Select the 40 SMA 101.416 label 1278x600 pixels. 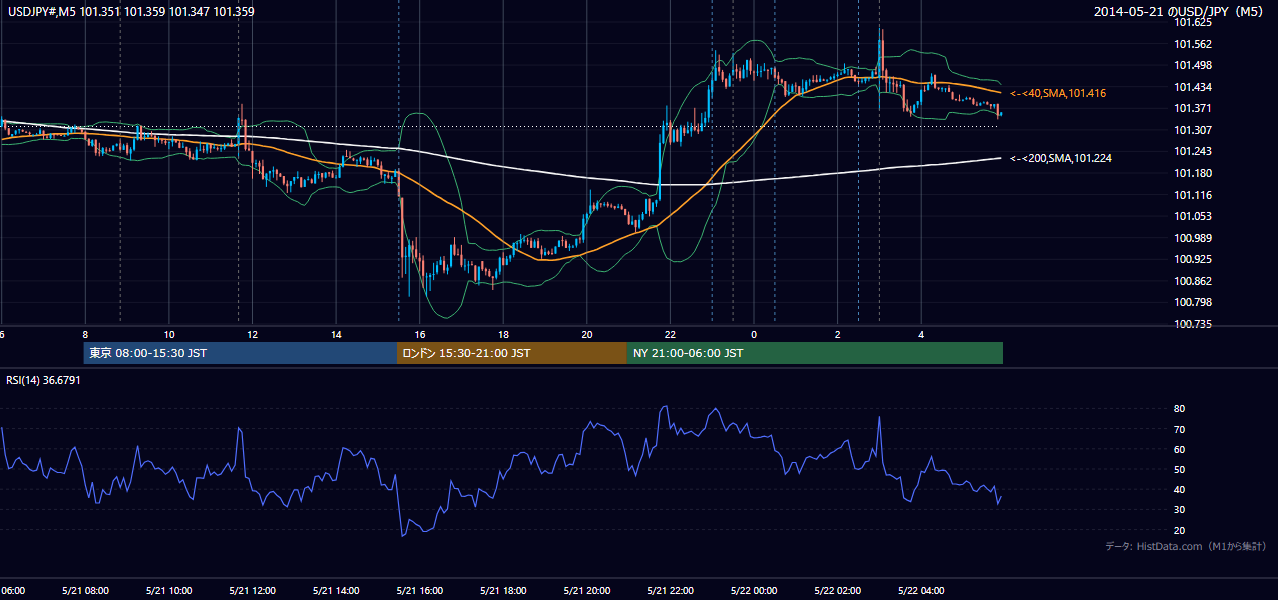(1057, 93)
